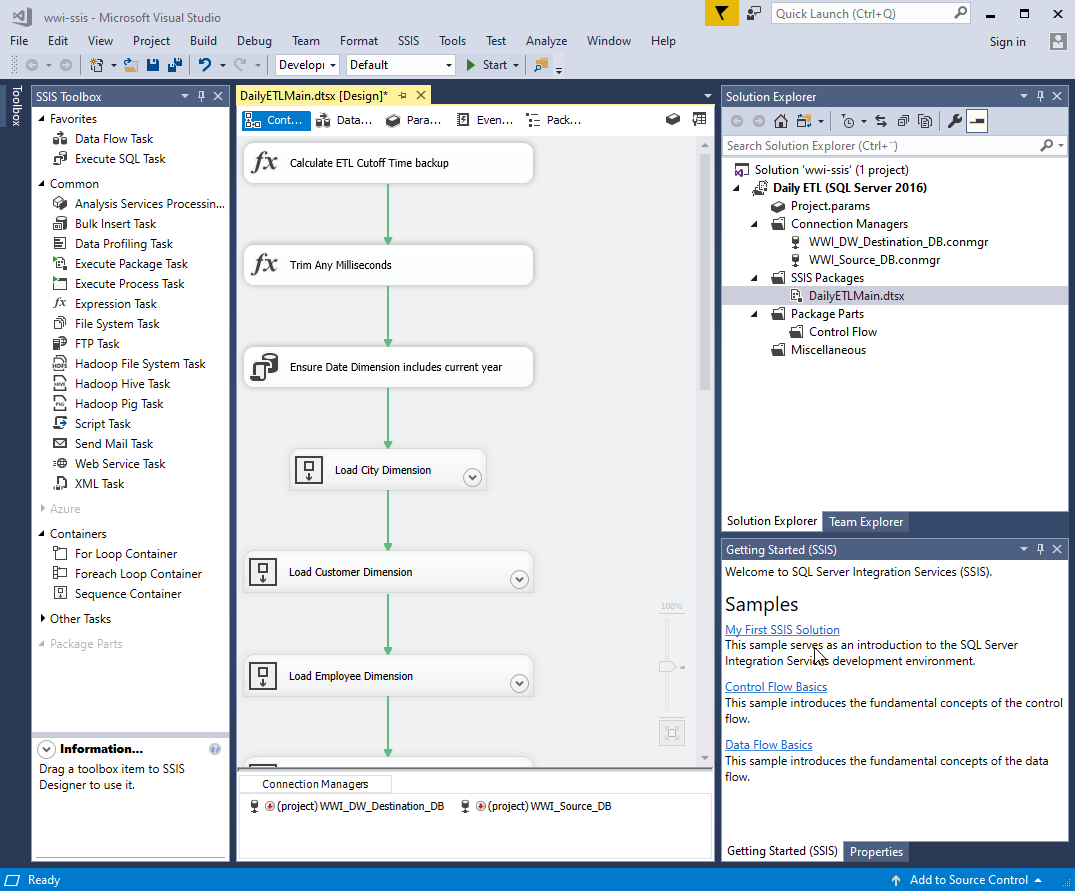This screenshot has width=1075, height=891.
Task: Expand the Load Employee Dimension container chevron
Action: point(520,683)
